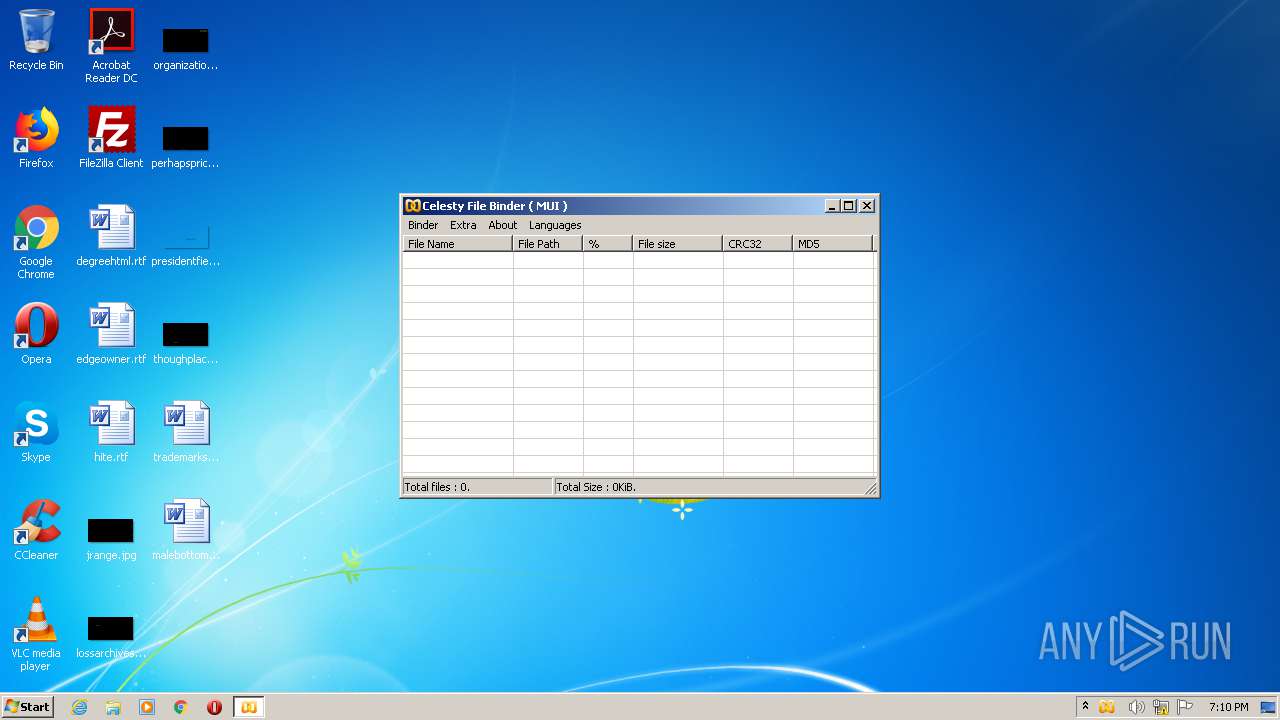
Task: Select the thoughplac... desktop file
Action: (186, 342)
